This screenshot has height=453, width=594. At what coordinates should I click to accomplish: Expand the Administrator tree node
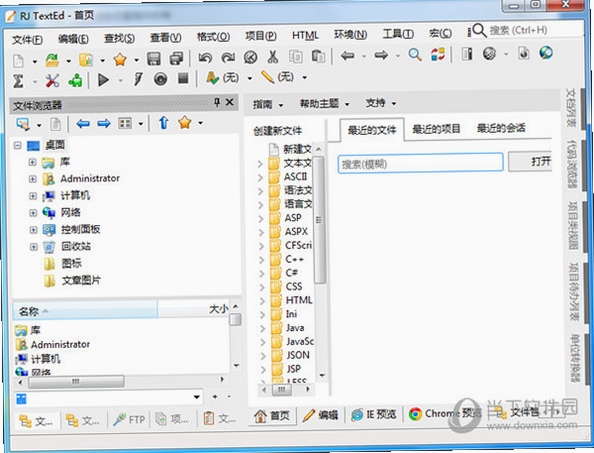(x=33, y=179)
